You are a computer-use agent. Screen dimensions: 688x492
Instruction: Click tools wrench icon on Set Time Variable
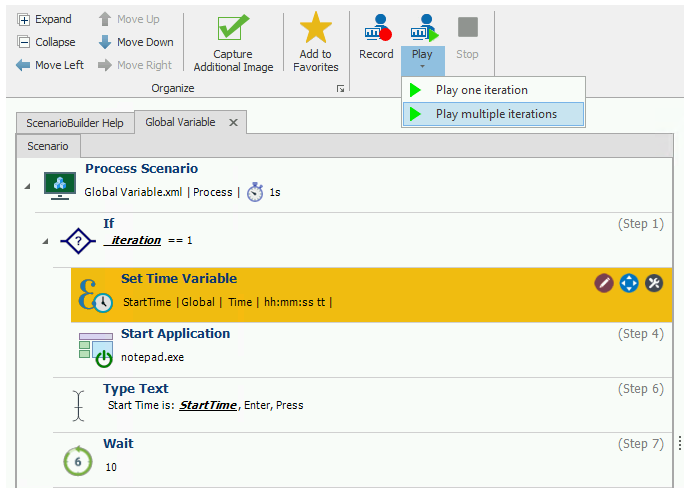[x=654, y=283]
